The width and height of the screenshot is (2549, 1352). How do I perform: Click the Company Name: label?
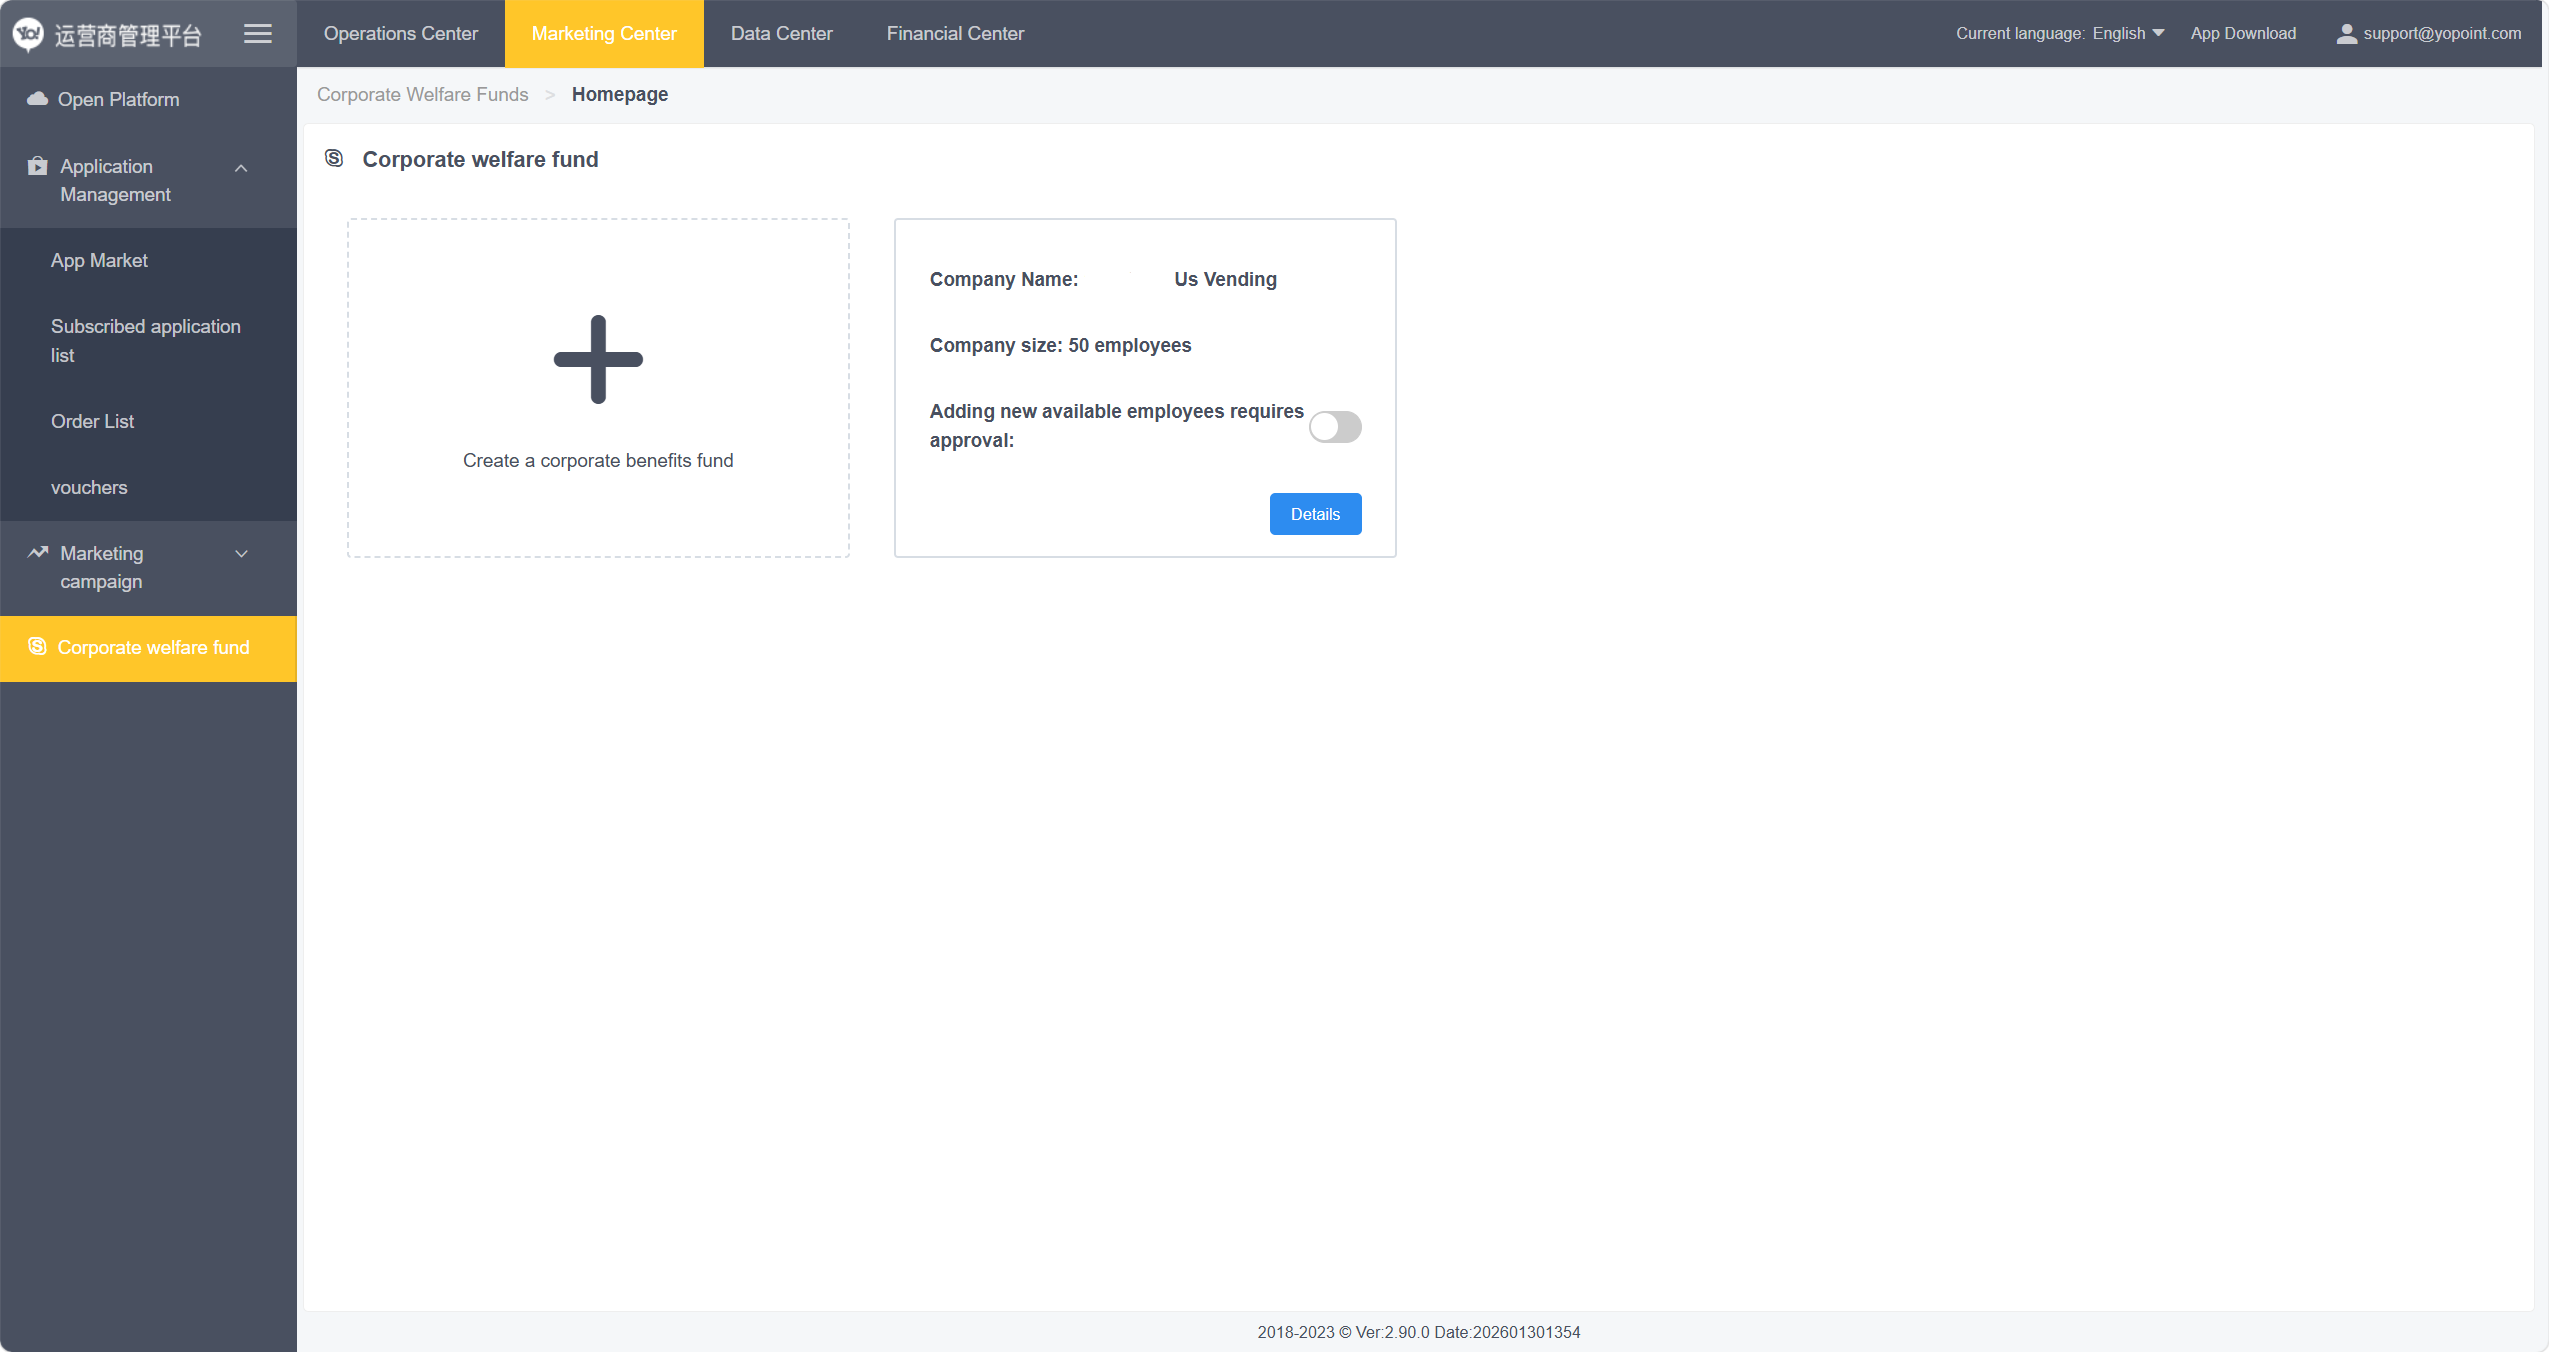[1004, 279]
